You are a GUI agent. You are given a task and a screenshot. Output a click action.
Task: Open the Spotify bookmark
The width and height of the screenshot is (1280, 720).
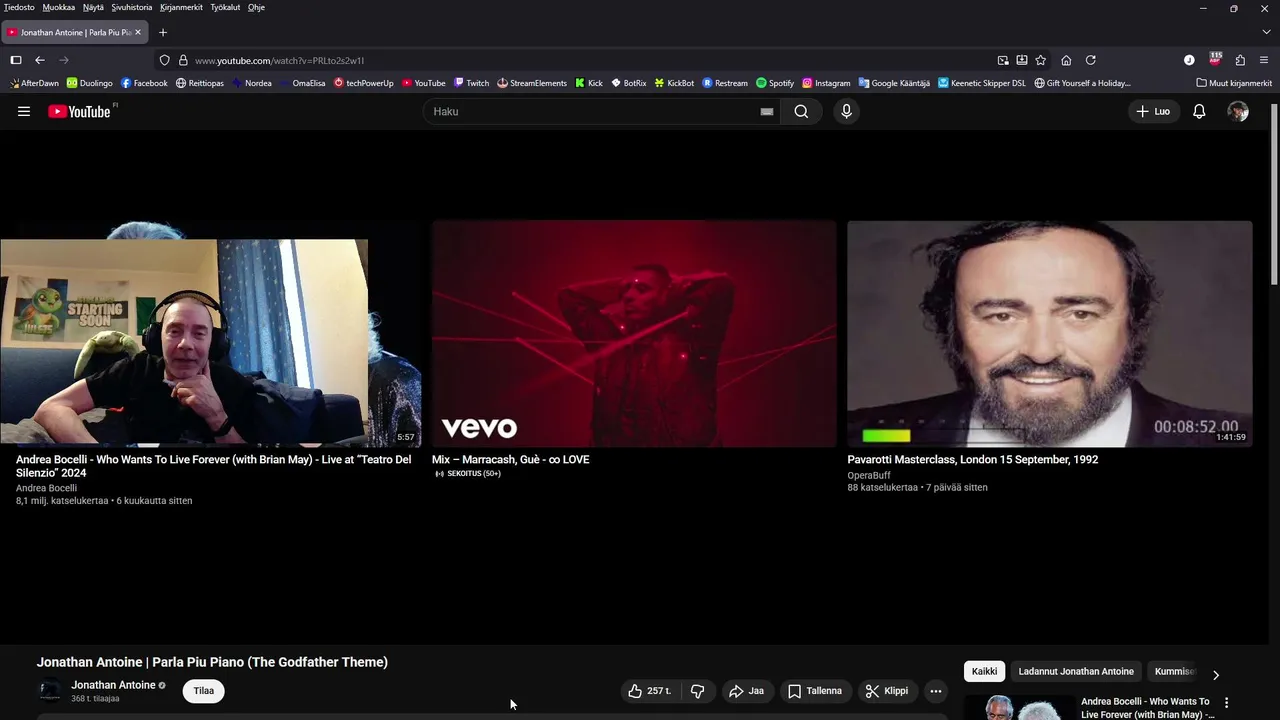(775, 83)
